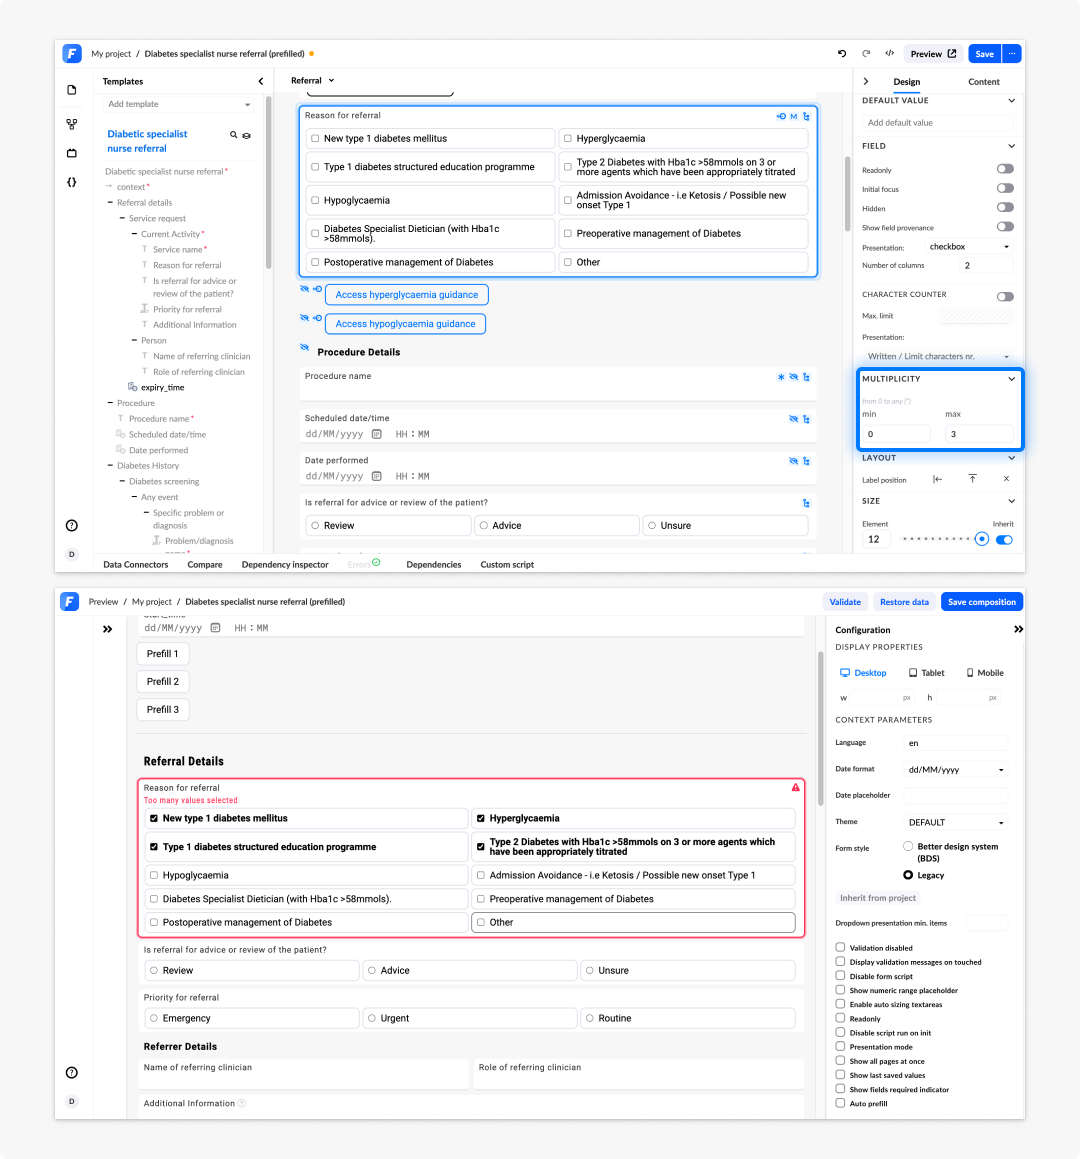Open the code view icon beside Preview
The width and height of the screenshot is (1080, 1159).
(x=889, y=53)
